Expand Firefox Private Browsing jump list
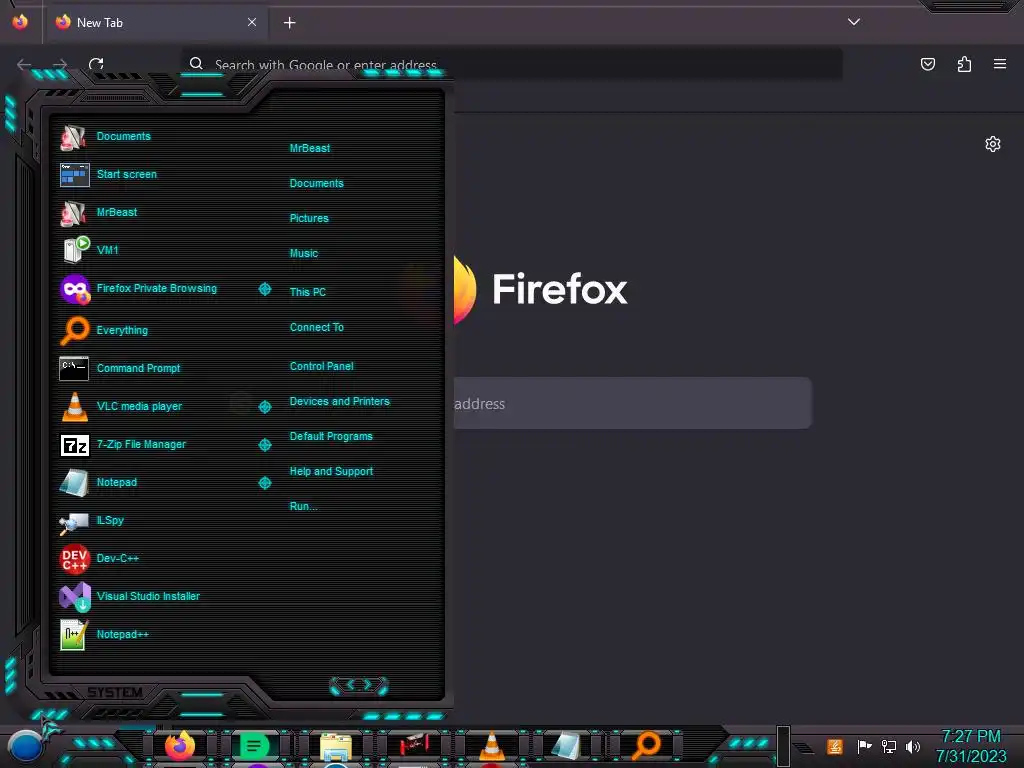1024x768 pixels. (265, 289)
